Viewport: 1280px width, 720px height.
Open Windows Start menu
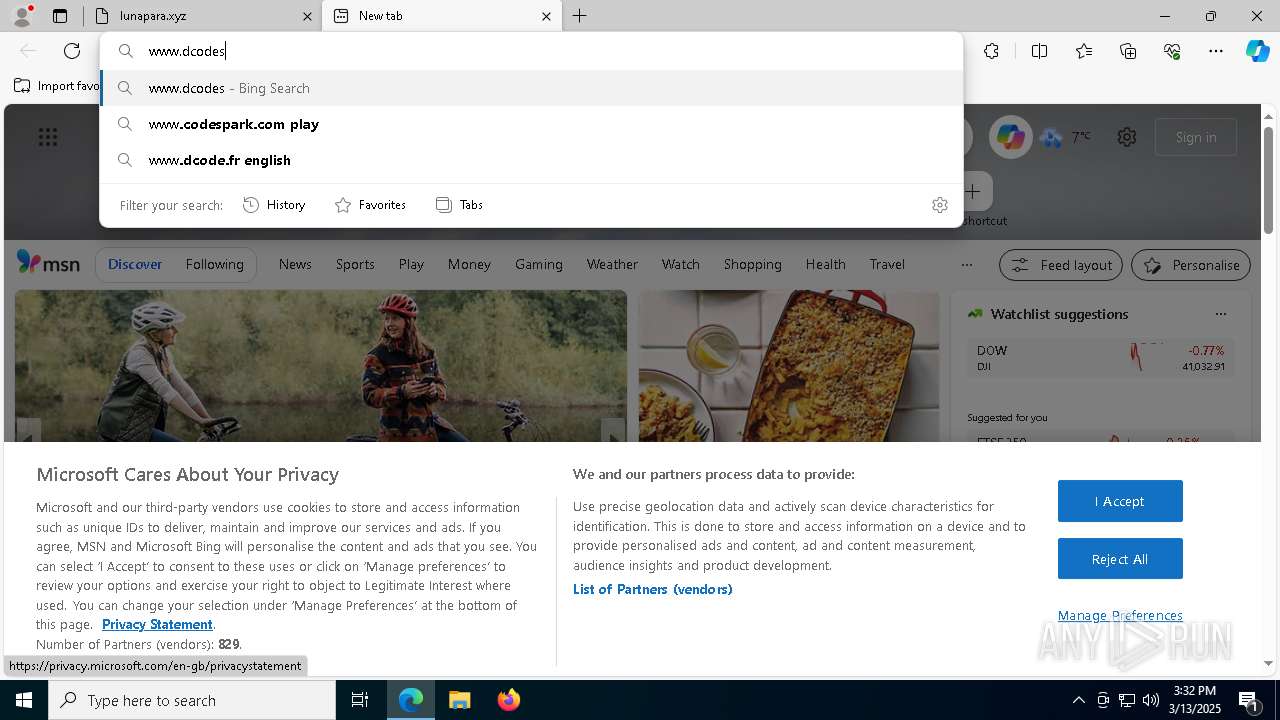pos(24,700)
